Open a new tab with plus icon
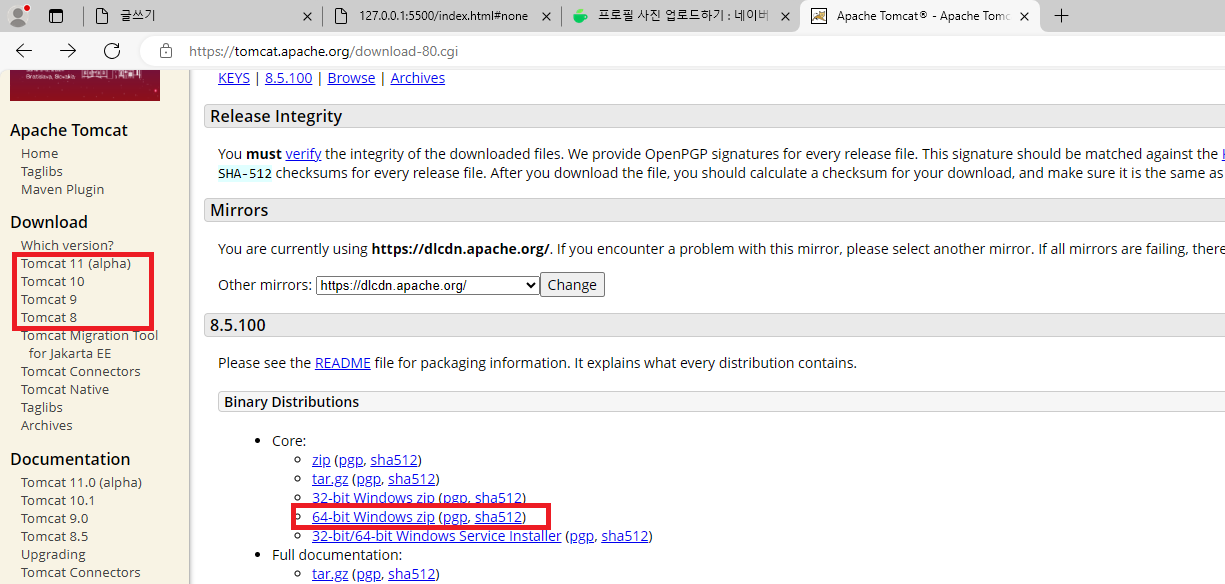 coord(1062,16)
